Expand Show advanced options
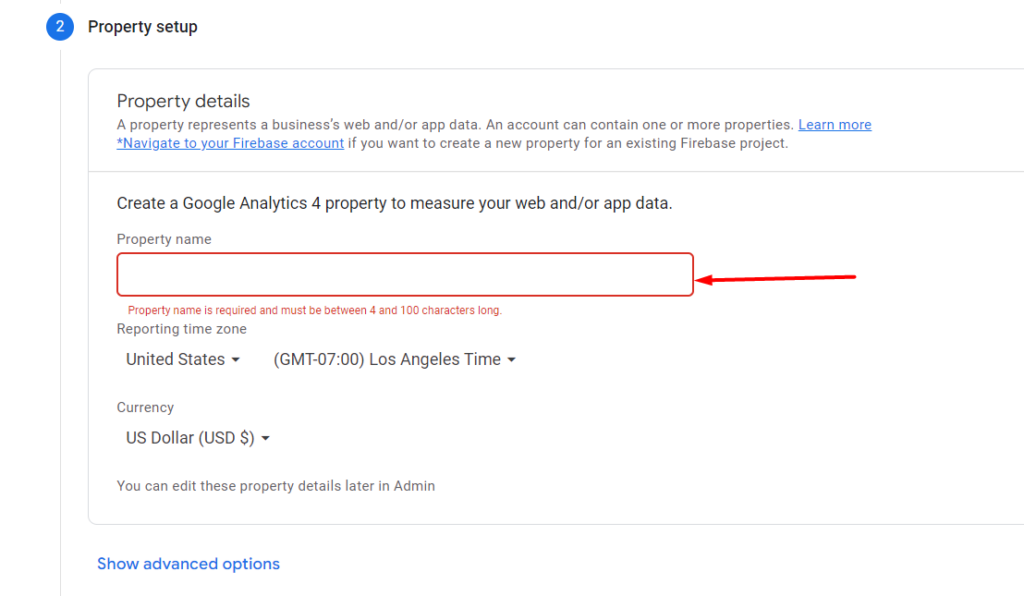The width and height of the screenshot is (1024, 596). pos(188,564)
